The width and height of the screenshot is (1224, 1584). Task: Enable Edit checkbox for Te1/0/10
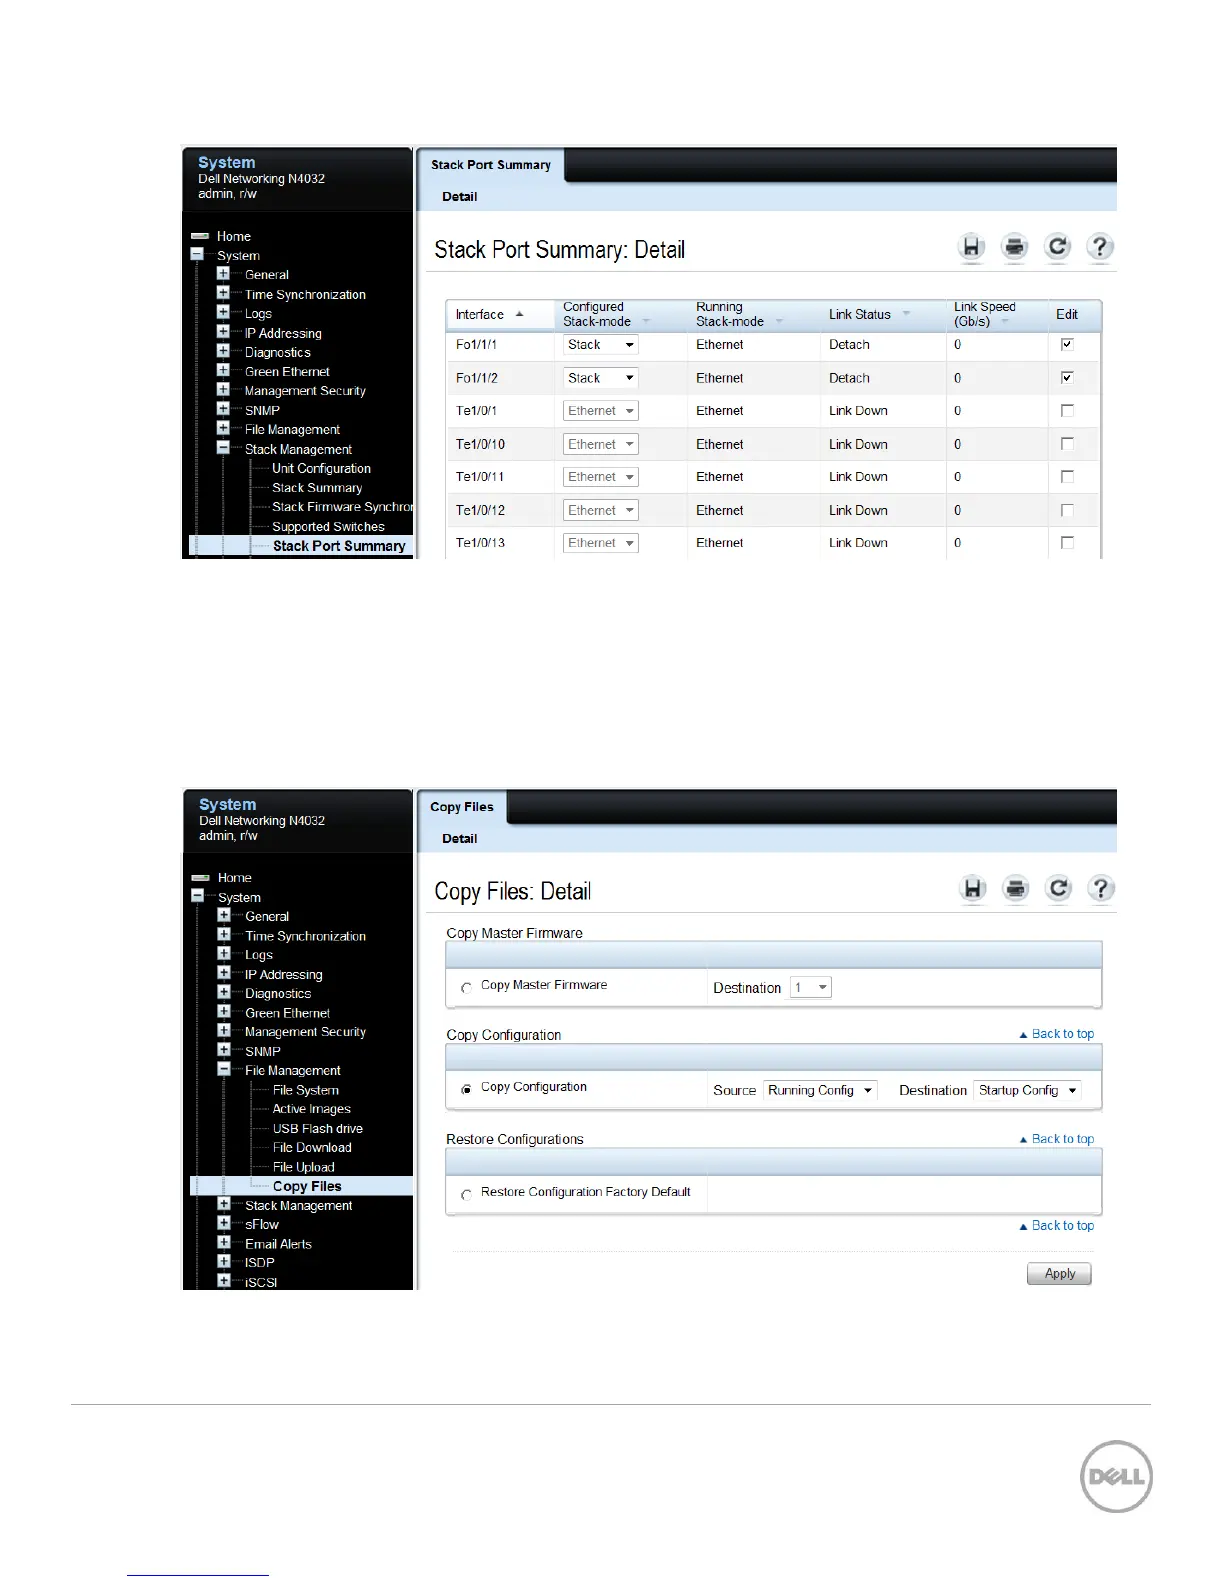click(x=1067, y=443)
